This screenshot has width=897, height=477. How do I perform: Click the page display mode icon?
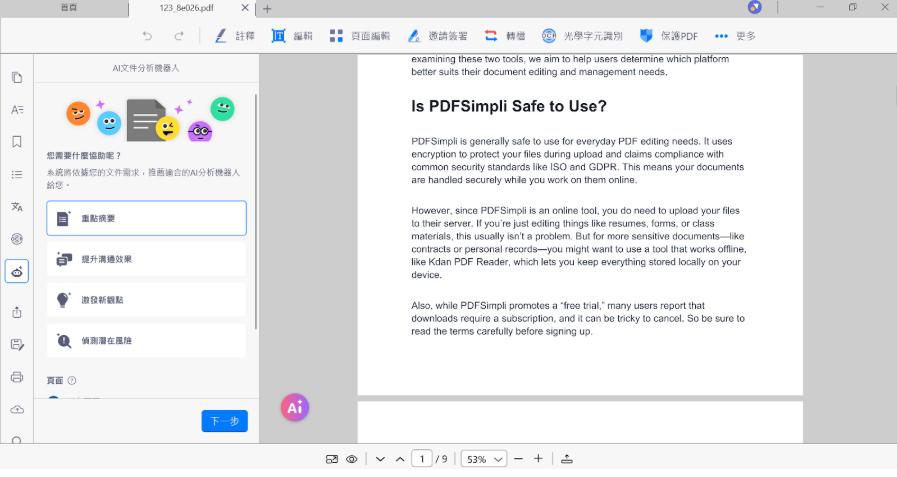(x=332, y=459)
